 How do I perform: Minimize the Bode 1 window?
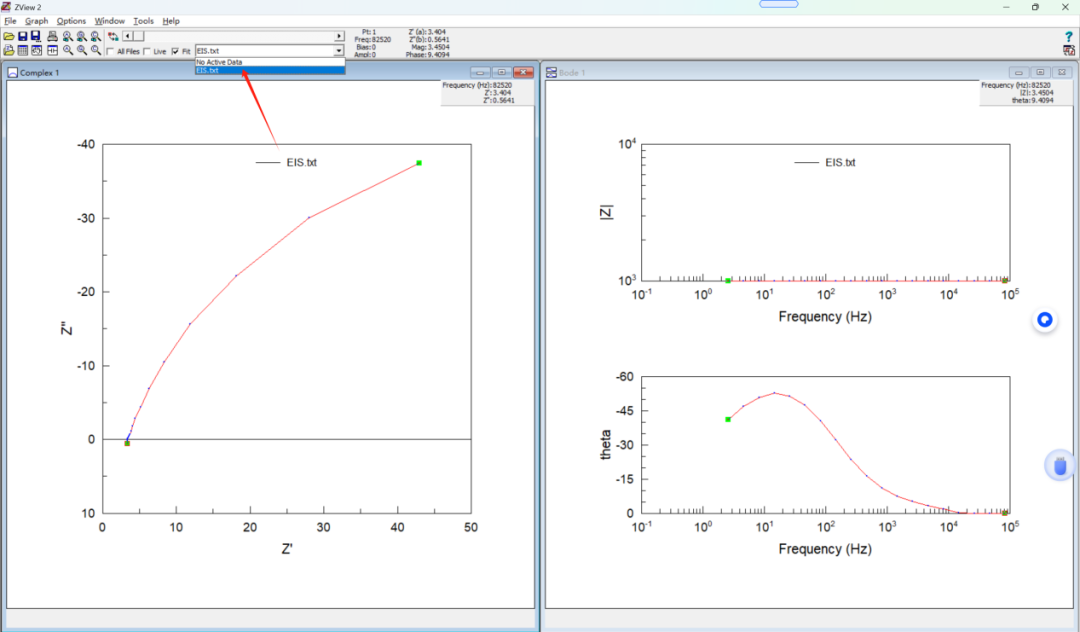[x=1019, y=72]
